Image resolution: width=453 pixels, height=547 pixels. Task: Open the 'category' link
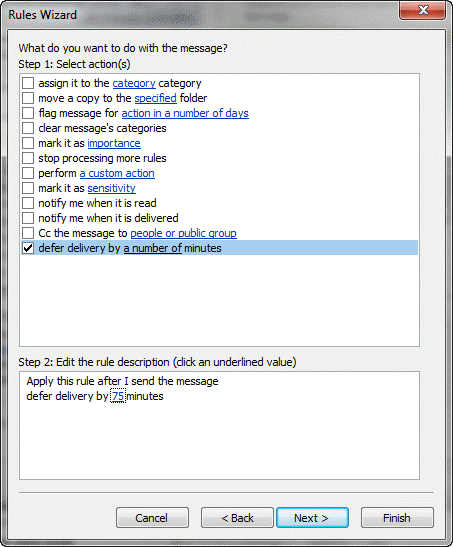pos(134,83)
